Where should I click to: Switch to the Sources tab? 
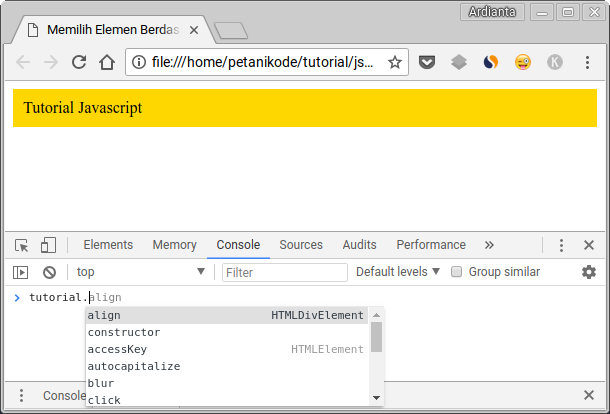click(x=301, y=245)
